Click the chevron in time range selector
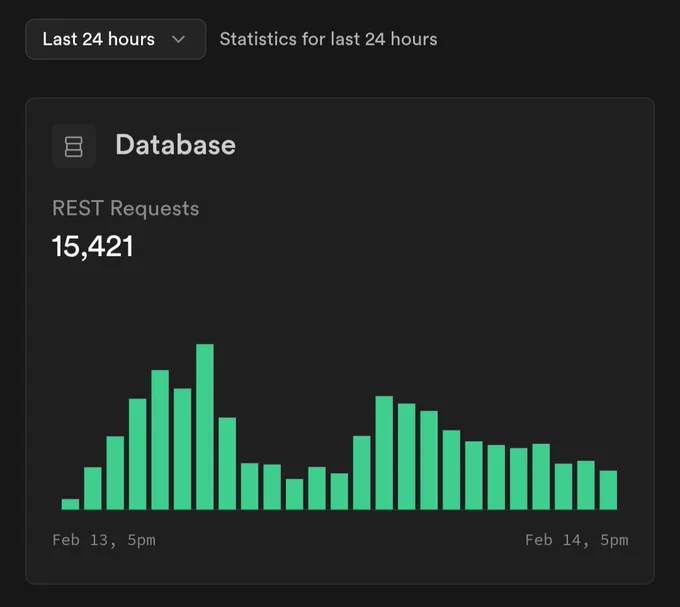Screen dimensions: 680x607 point(178,39)
